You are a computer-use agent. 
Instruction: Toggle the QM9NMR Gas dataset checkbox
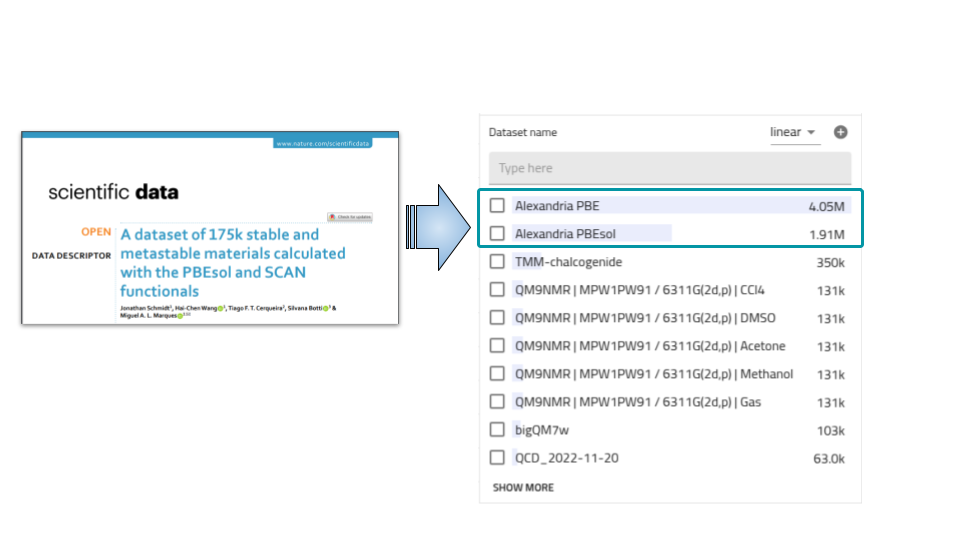497,402
